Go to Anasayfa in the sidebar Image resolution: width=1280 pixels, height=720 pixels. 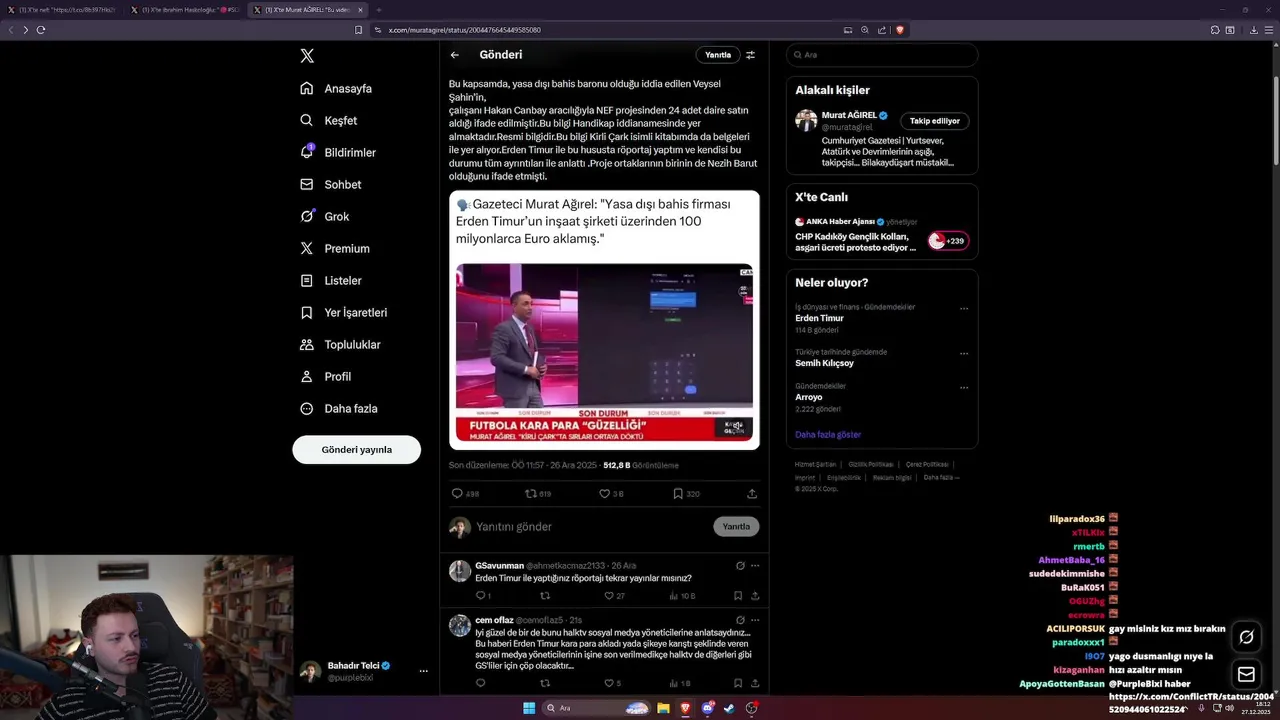coord(336,88)
